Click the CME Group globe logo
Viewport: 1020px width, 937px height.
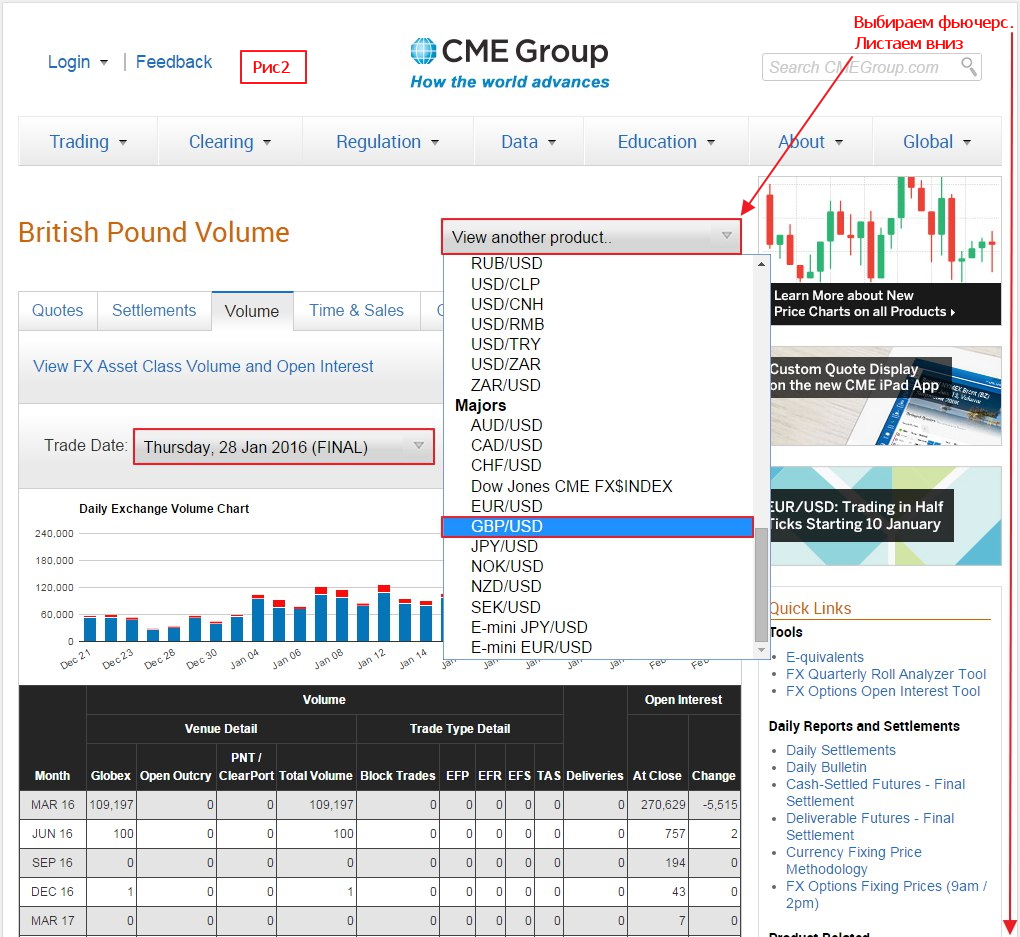tap(423, 51)
